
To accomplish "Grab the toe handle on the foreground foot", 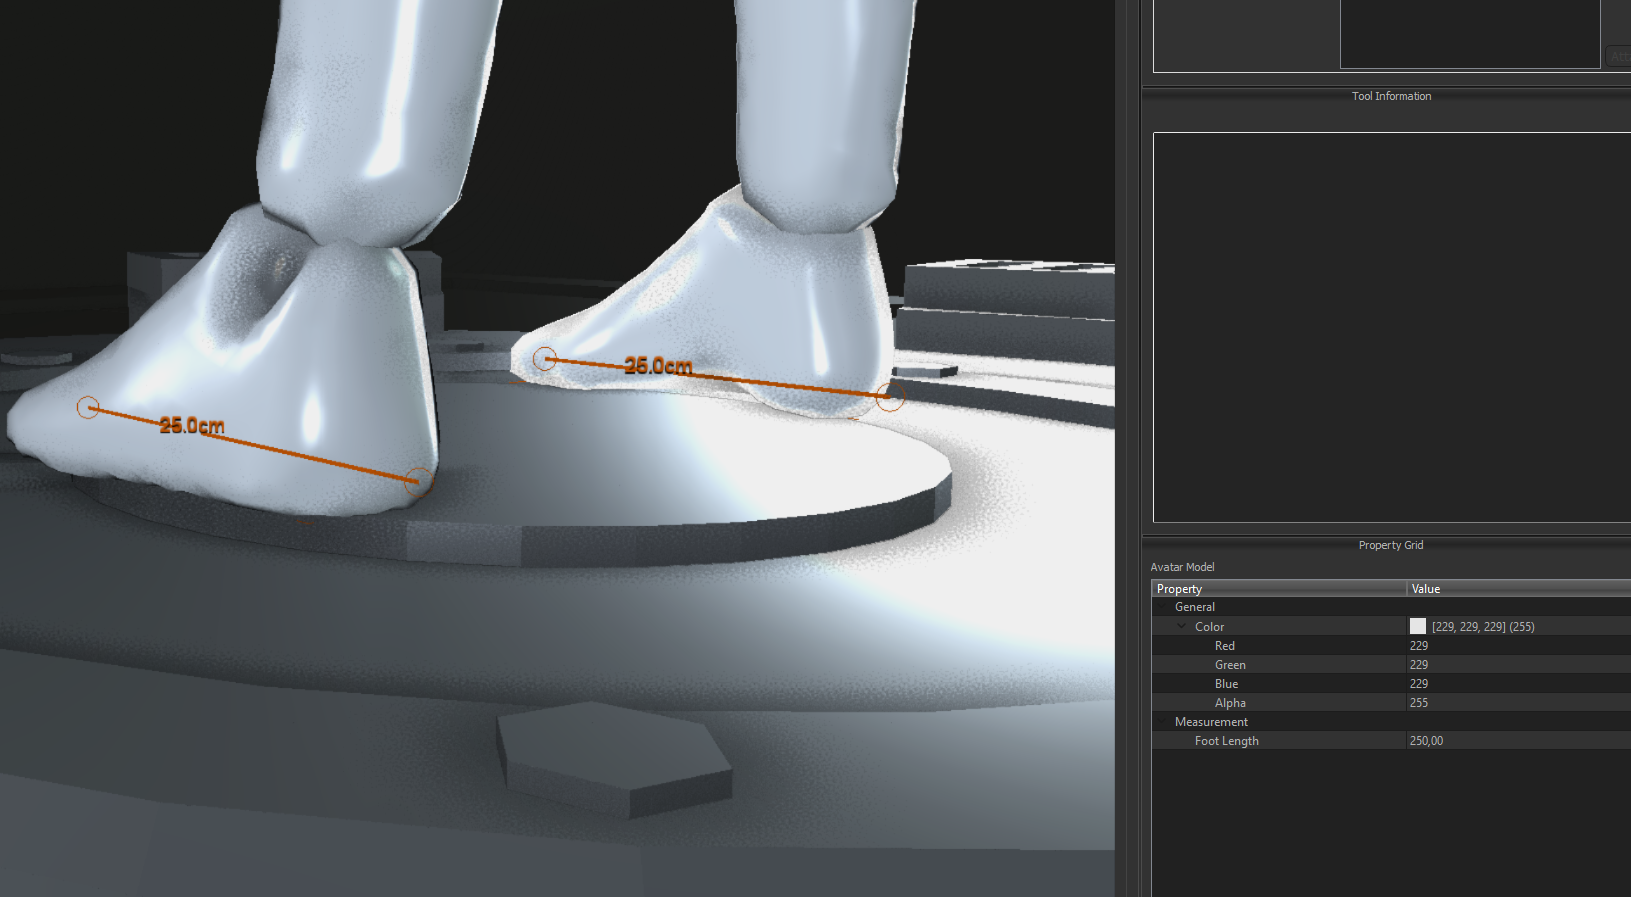I will tap(88, 407).
